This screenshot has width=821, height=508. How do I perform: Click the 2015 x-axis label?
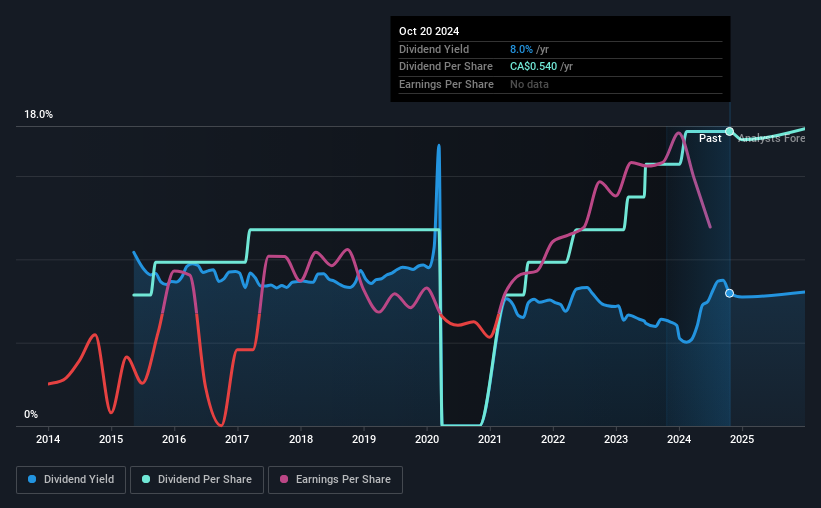click(111, 439)
